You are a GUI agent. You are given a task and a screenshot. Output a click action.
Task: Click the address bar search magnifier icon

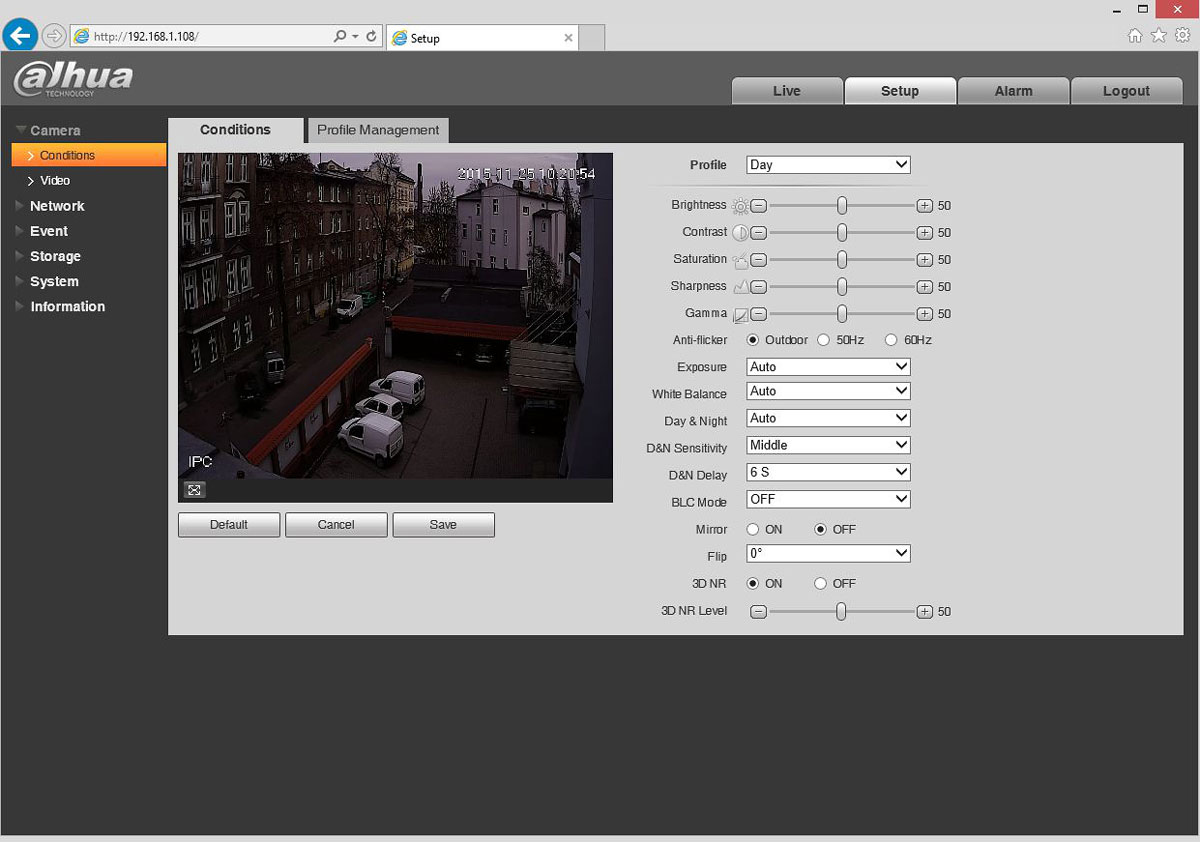click(x=340, y=36)
